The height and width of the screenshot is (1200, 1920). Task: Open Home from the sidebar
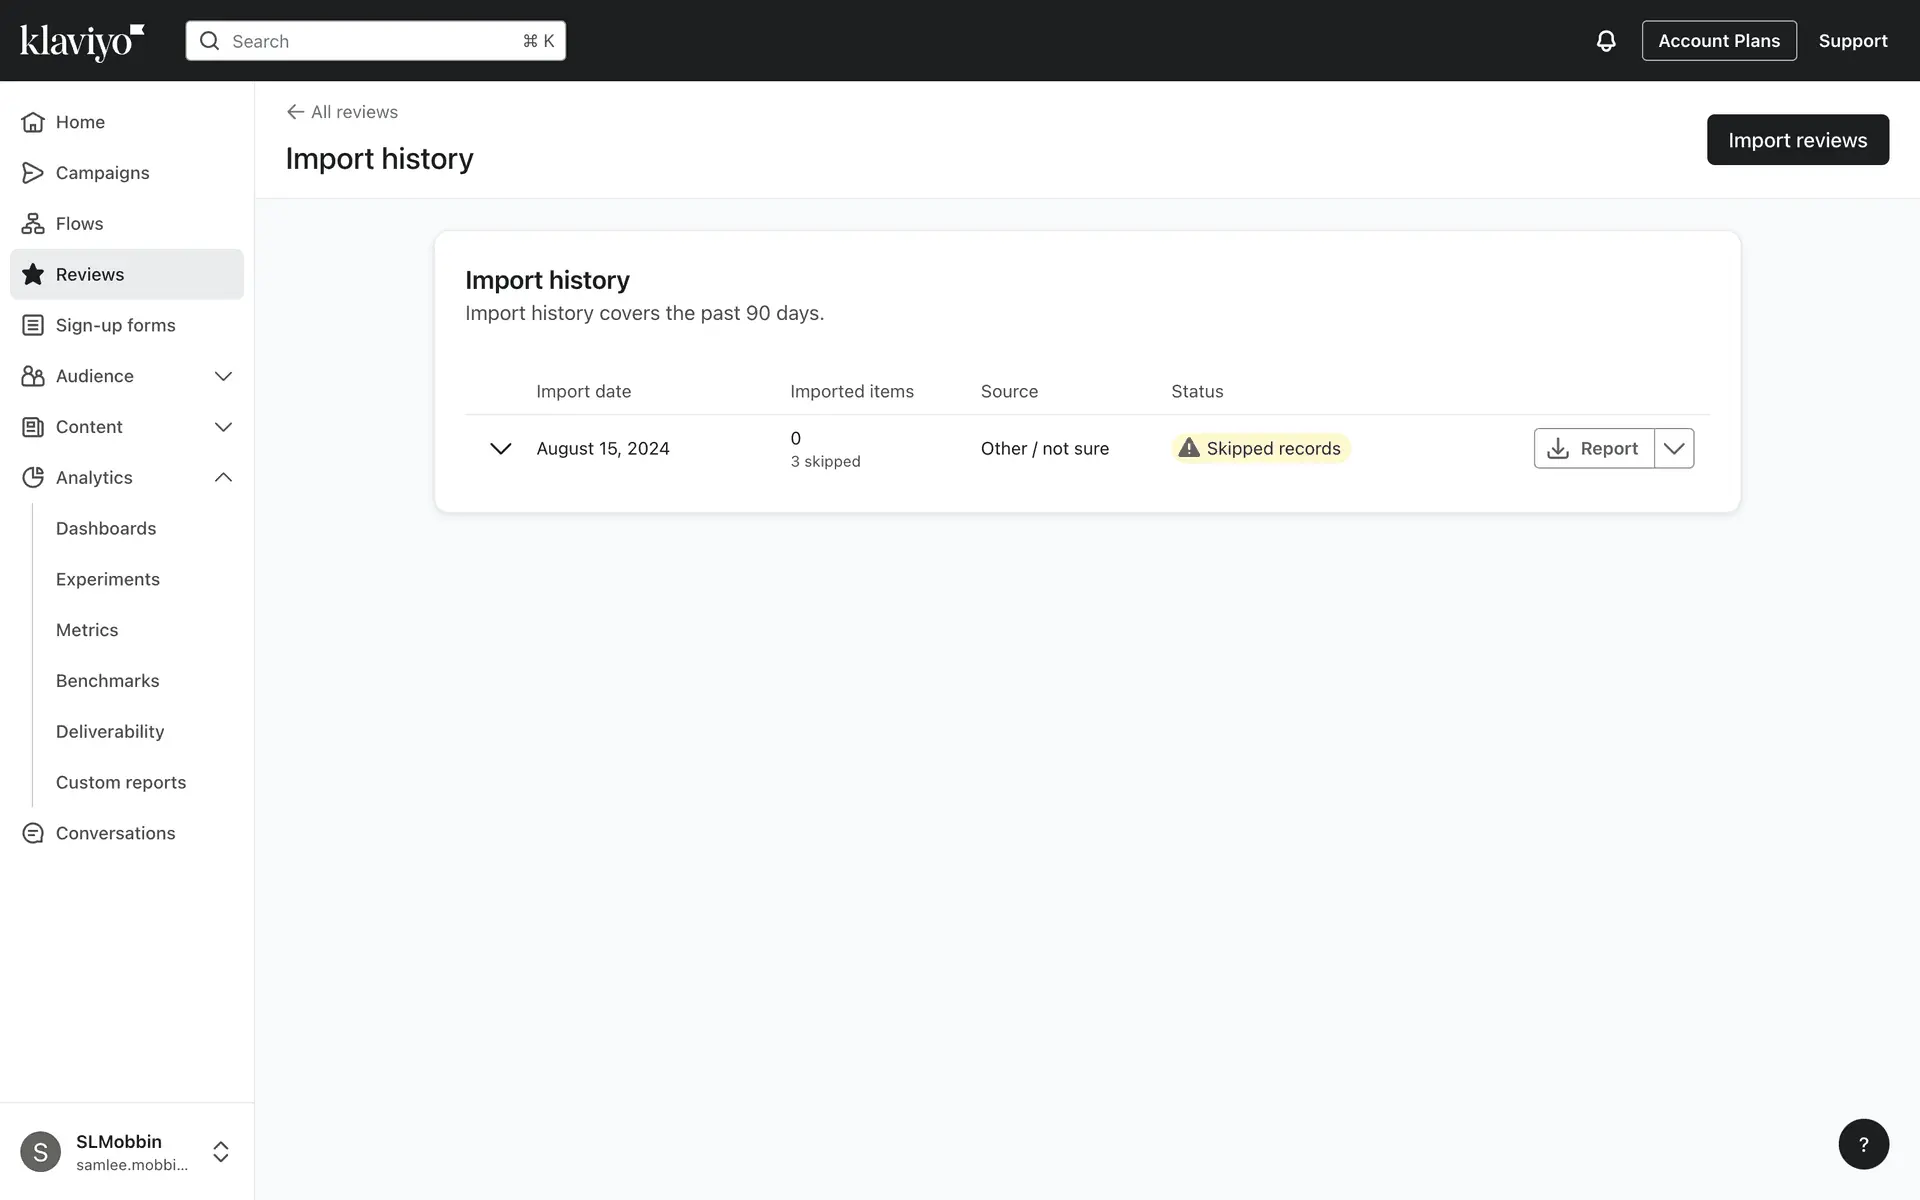(80, 122)
